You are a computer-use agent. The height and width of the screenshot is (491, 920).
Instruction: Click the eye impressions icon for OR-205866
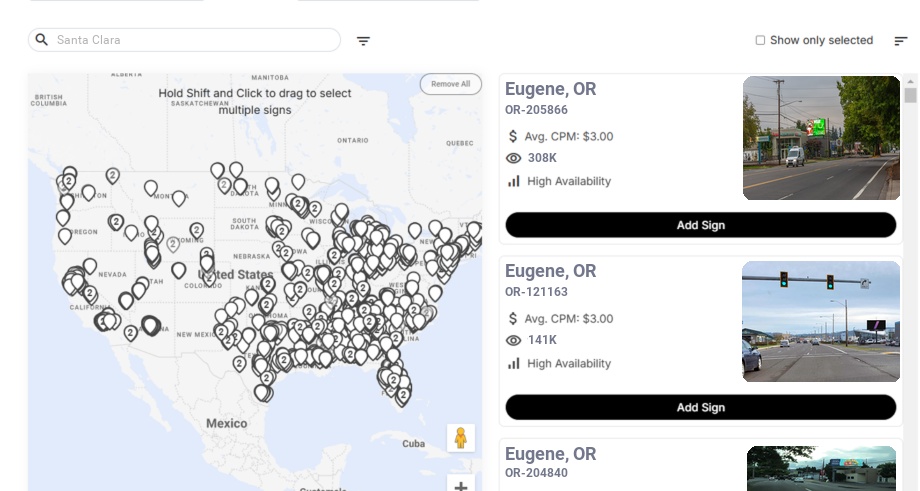tap(514, 158)
